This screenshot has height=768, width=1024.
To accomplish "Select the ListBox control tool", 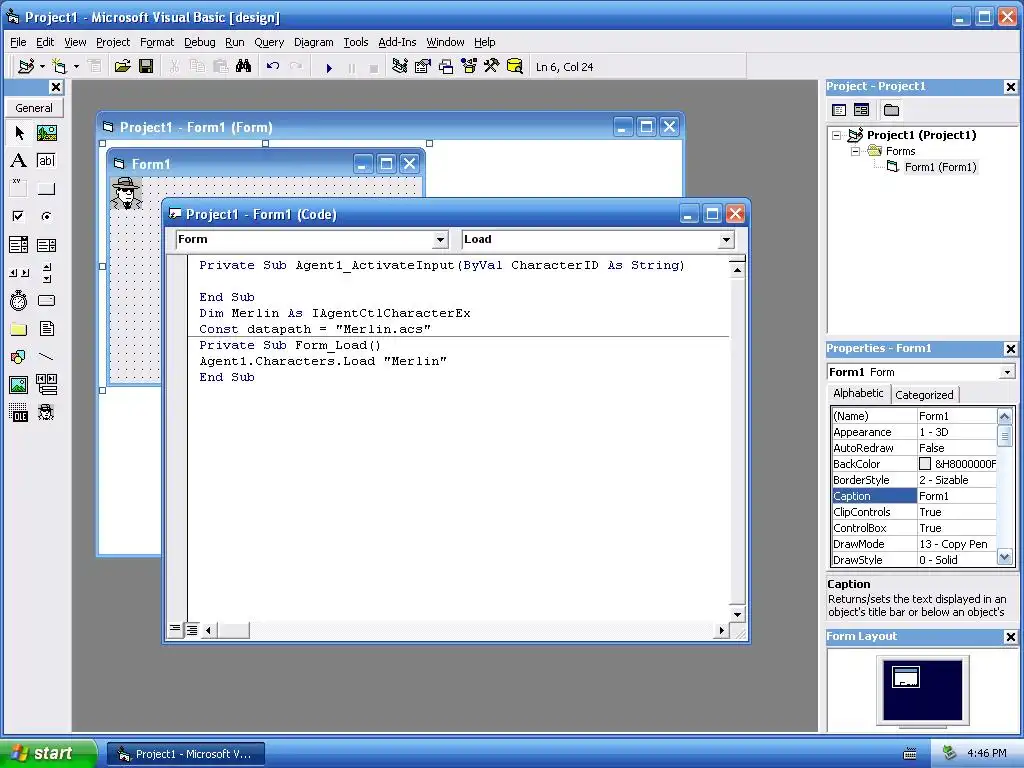I will click(x=46, y=245).
